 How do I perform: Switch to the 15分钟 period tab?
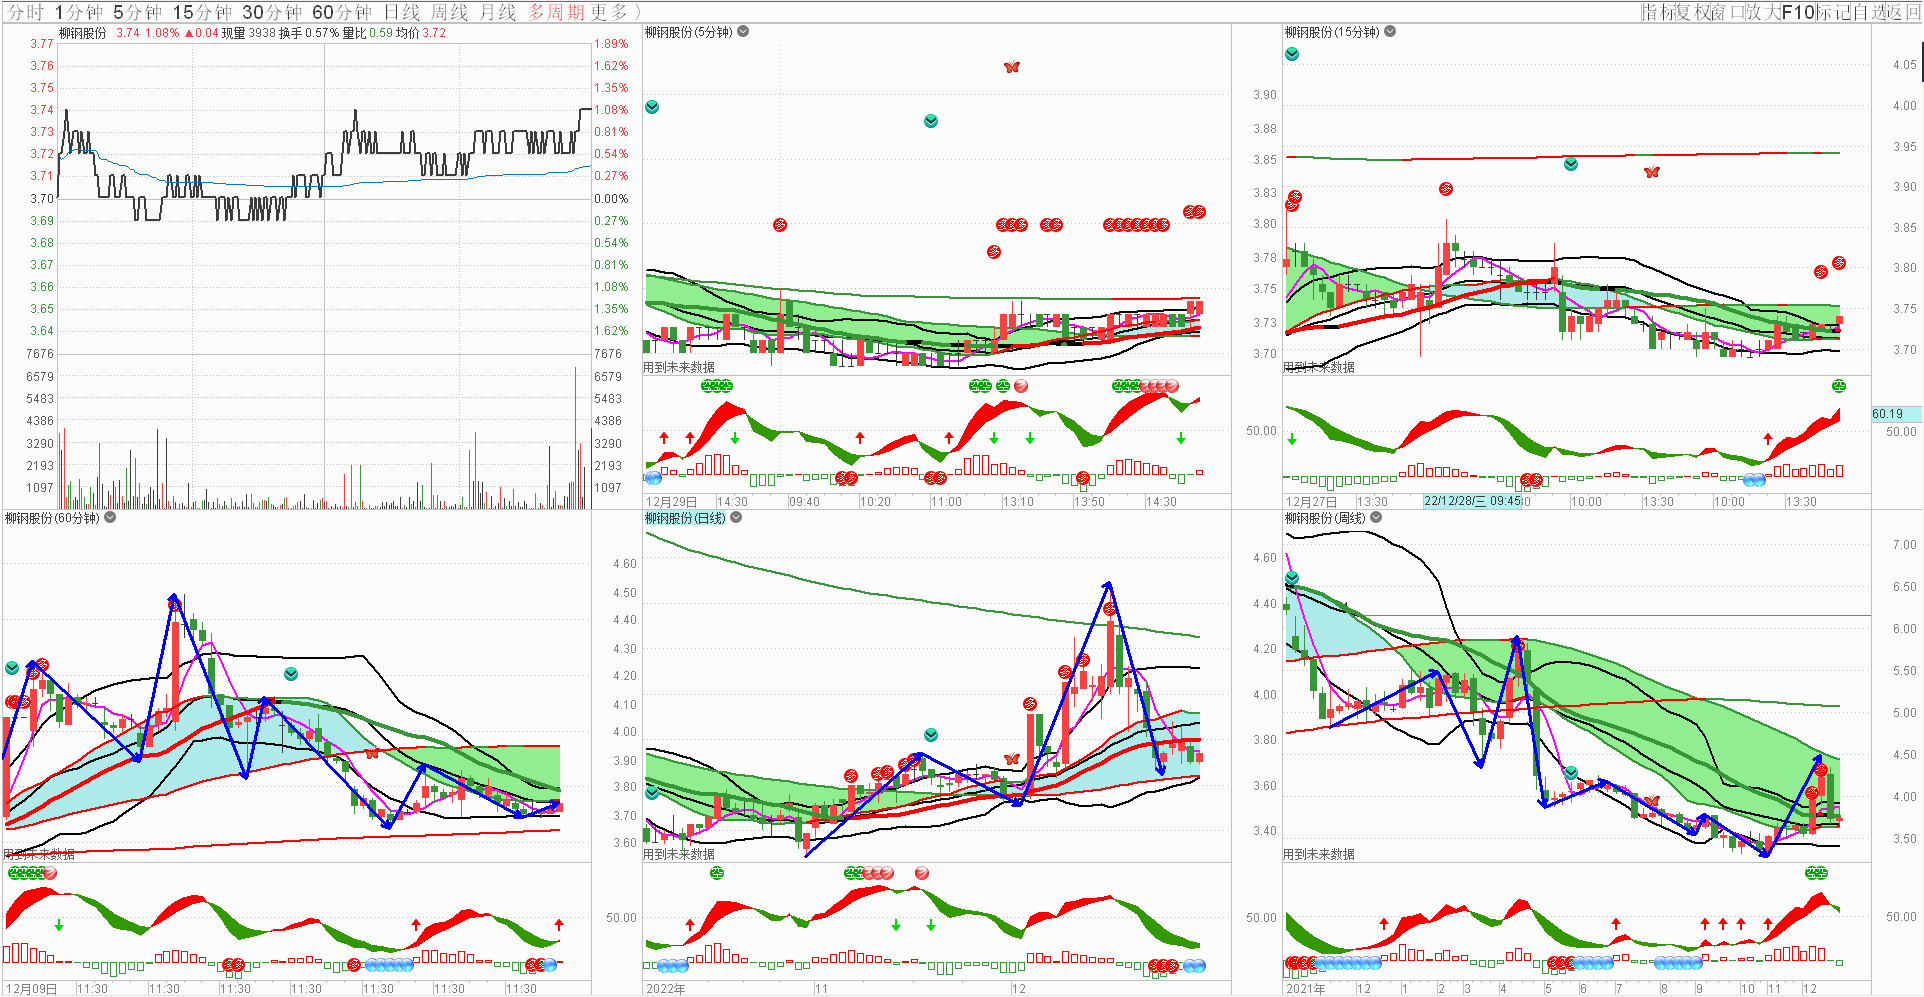point(202,12)
